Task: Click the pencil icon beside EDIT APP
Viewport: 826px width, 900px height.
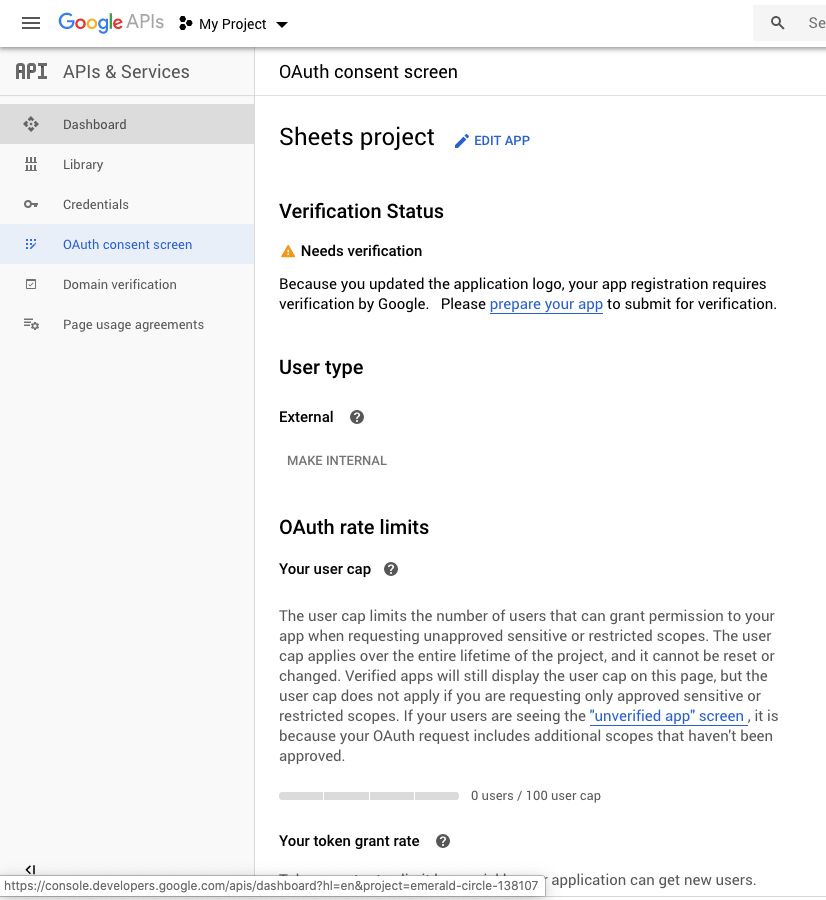Action: [x=461, y=141]
